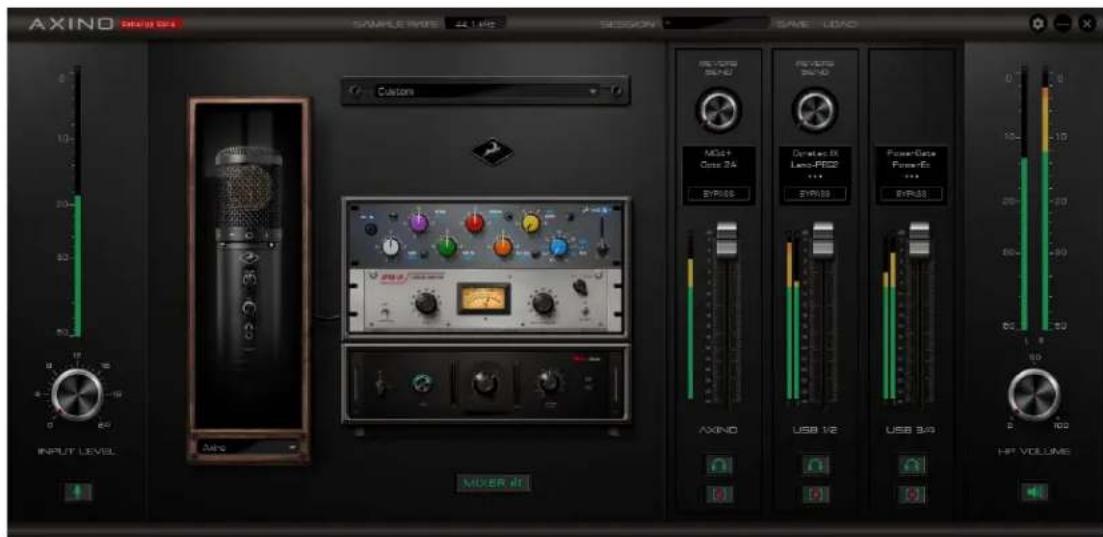Viewport: 1103px width, 537px height.
Task: Click the USB 1/2 channel name label
Action: click(815, 430)
